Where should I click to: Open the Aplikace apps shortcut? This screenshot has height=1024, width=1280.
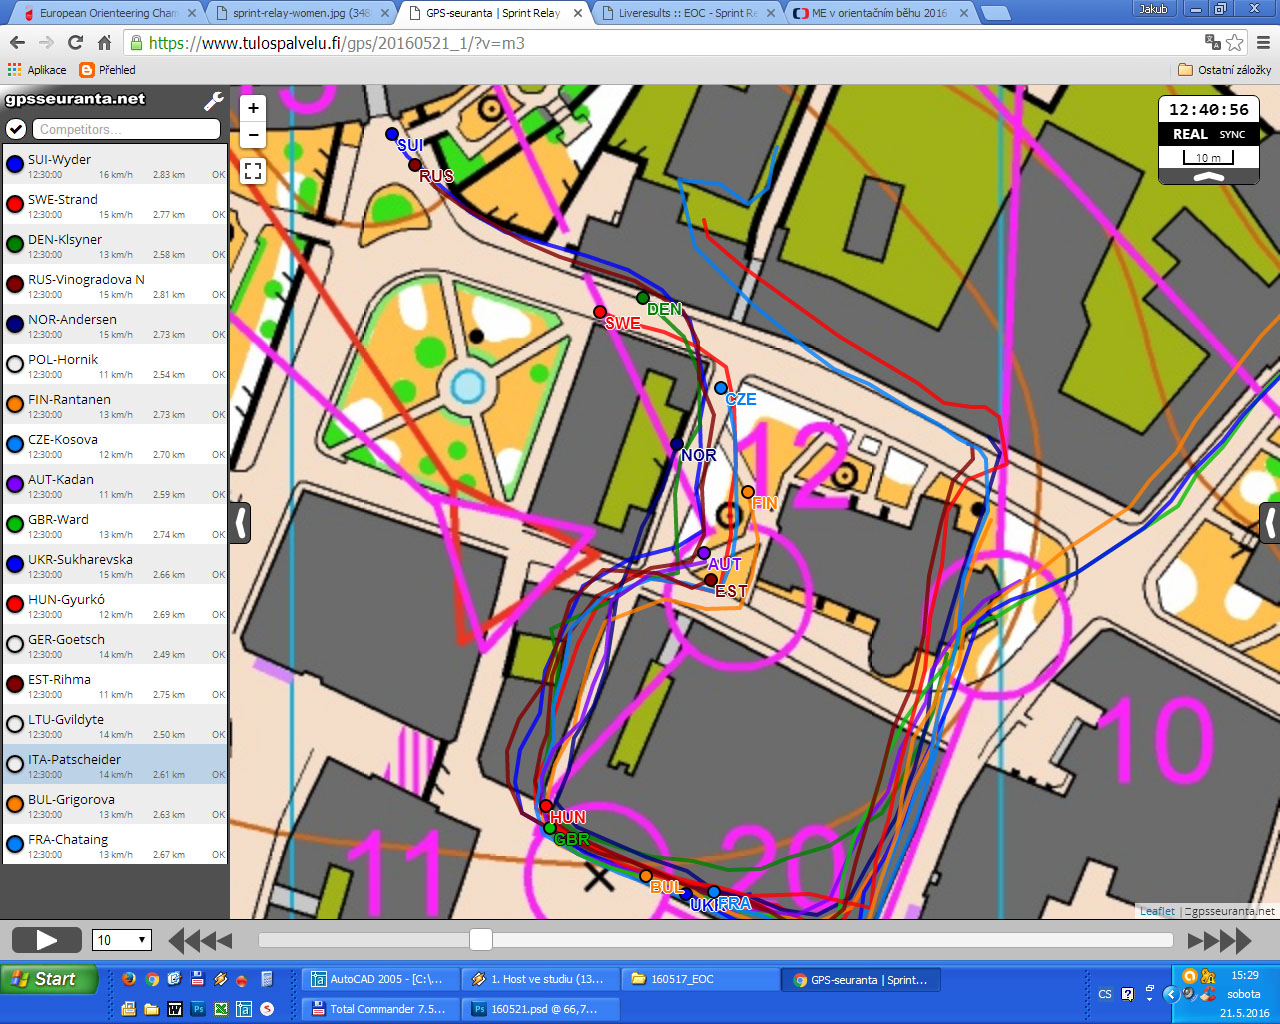pyautogui.click(x=37, y=70)
